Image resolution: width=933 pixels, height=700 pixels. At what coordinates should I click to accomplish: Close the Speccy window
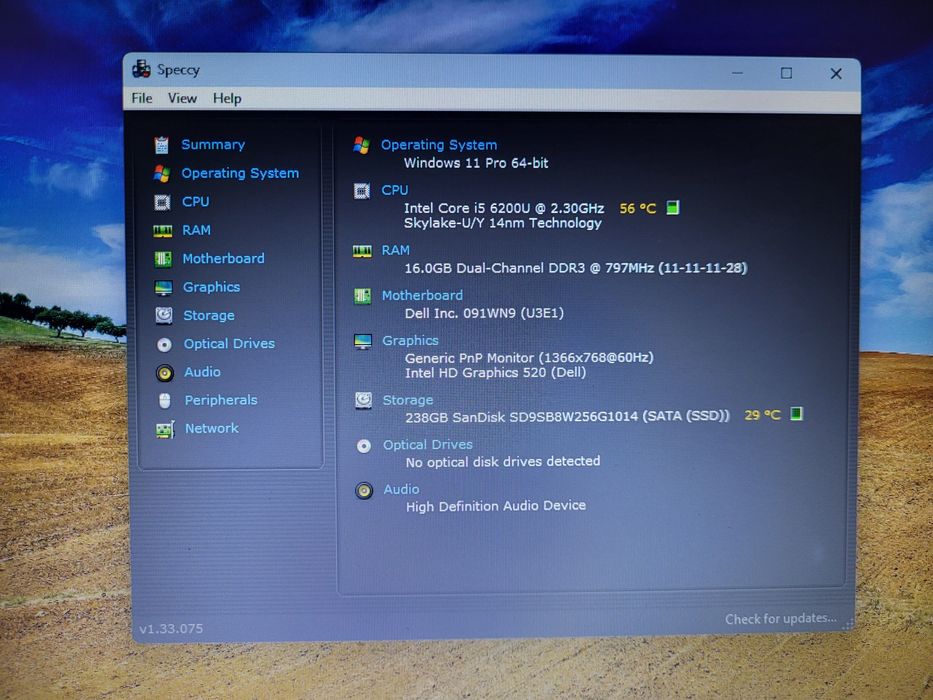click(x=836, y=73)
